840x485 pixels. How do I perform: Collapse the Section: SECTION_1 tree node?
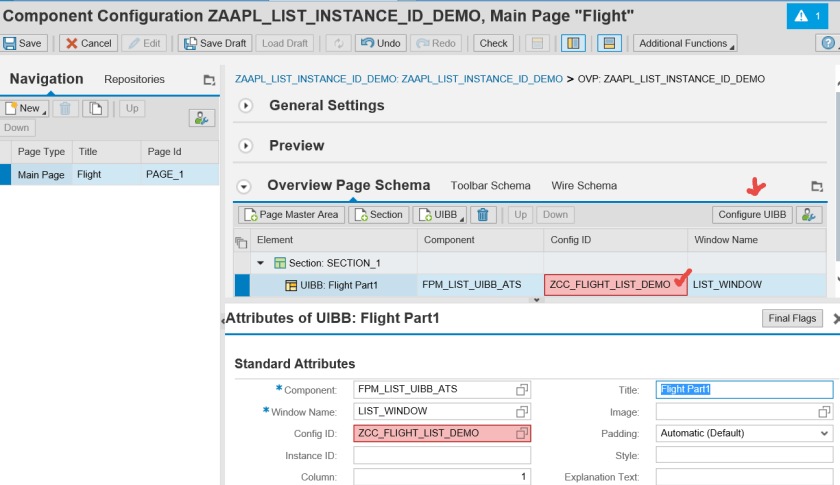[262, 263]
